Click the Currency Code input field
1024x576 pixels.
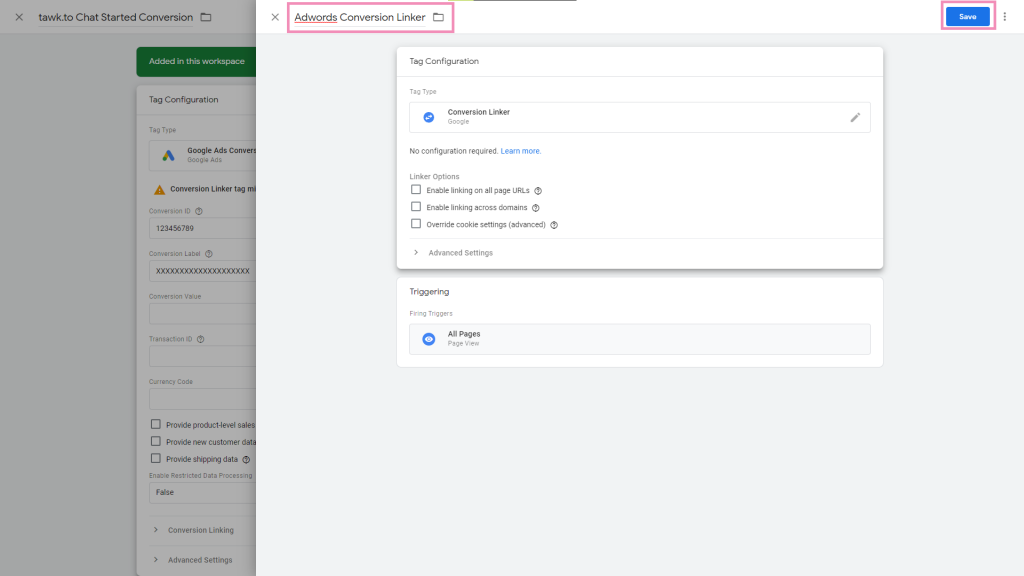pyautogui.click(x=202, y=399)
